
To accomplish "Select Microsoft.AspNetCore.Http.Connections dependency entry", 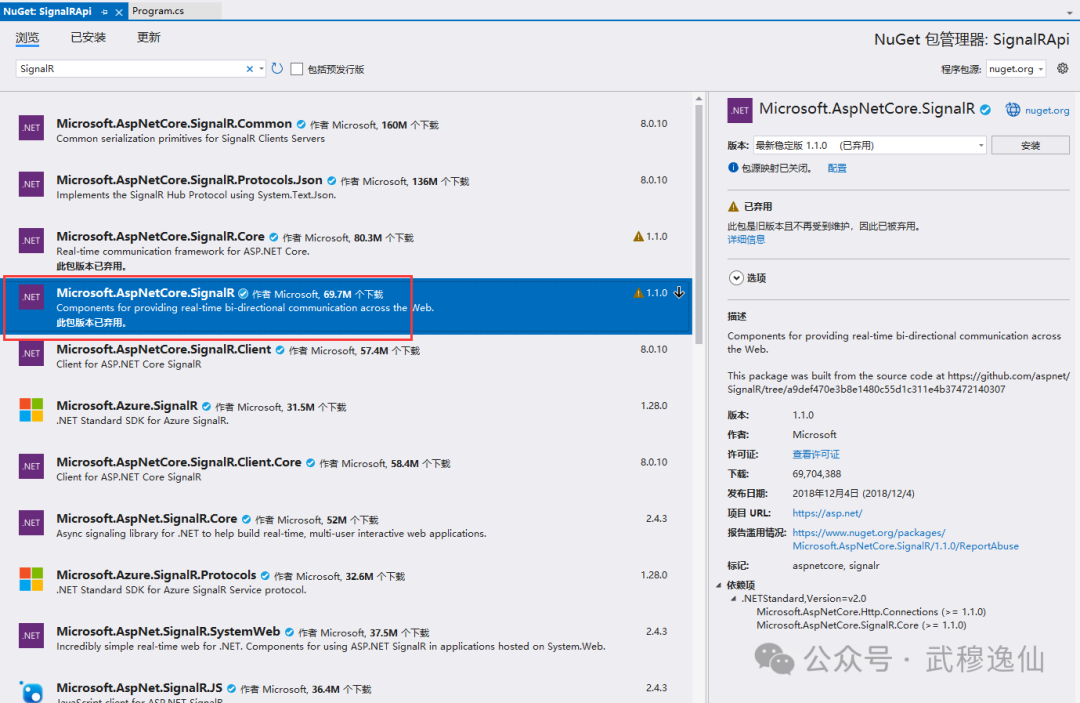I will (871, 611).
